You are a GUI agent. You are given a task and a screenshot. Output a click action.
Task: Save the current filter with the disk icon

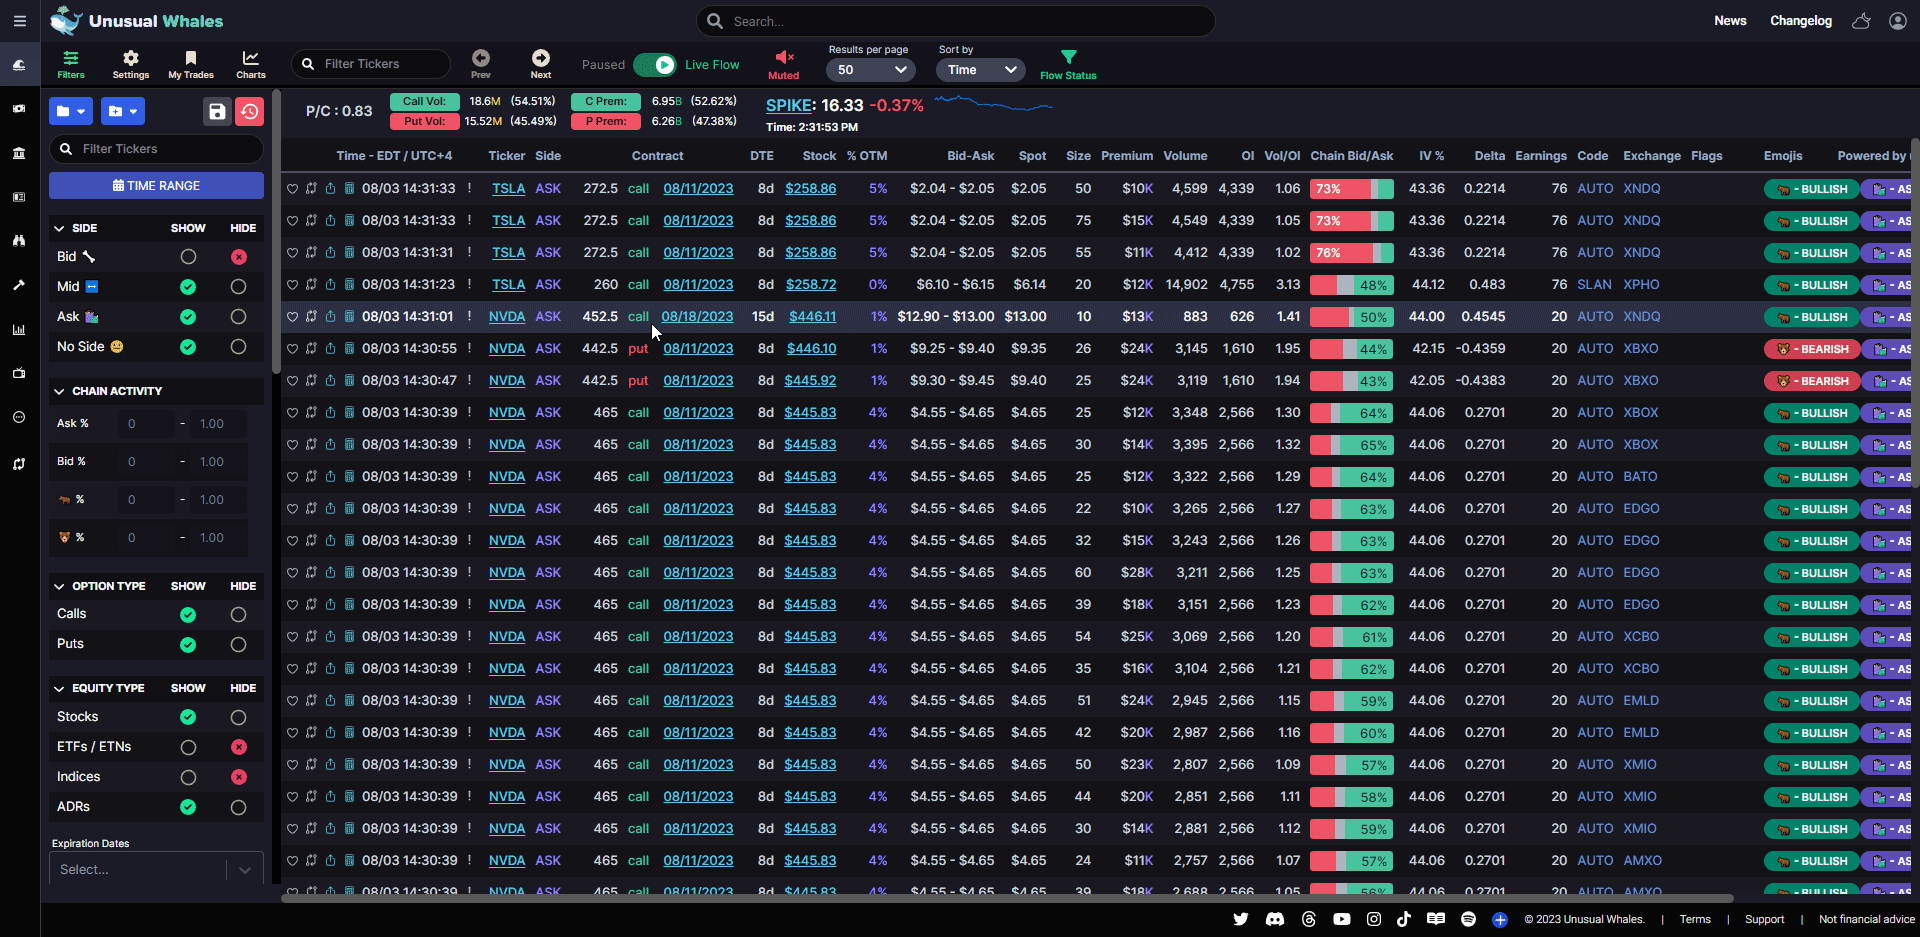[x=217, y=111]
